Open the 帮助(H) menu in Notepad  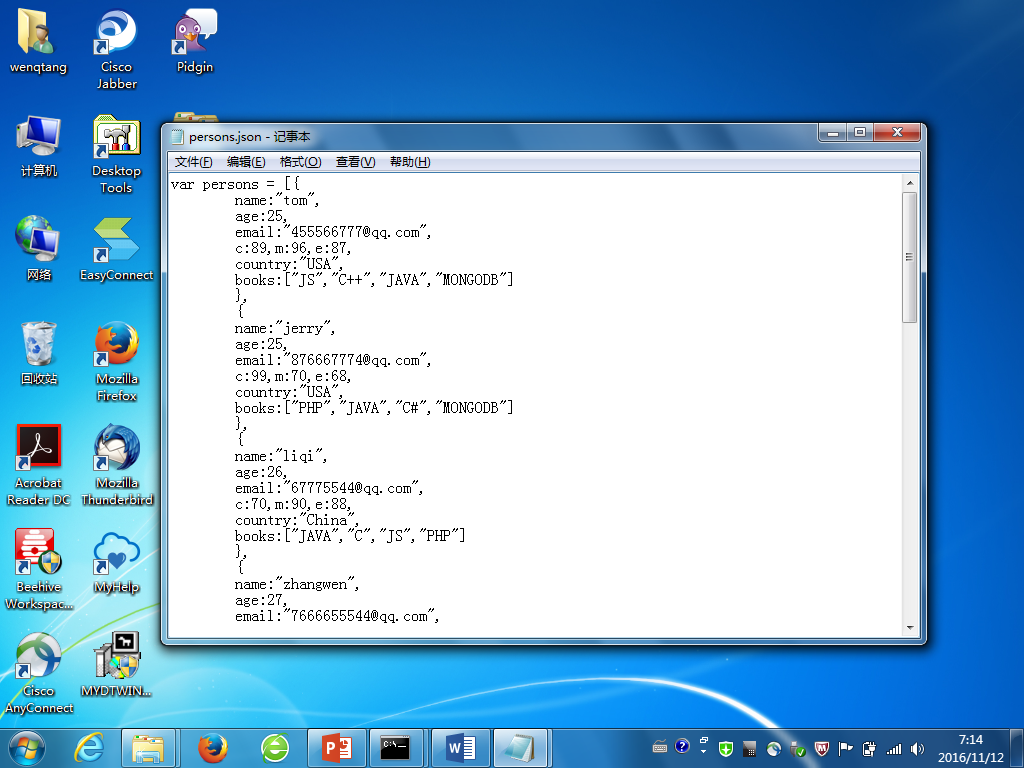(409, 162)
